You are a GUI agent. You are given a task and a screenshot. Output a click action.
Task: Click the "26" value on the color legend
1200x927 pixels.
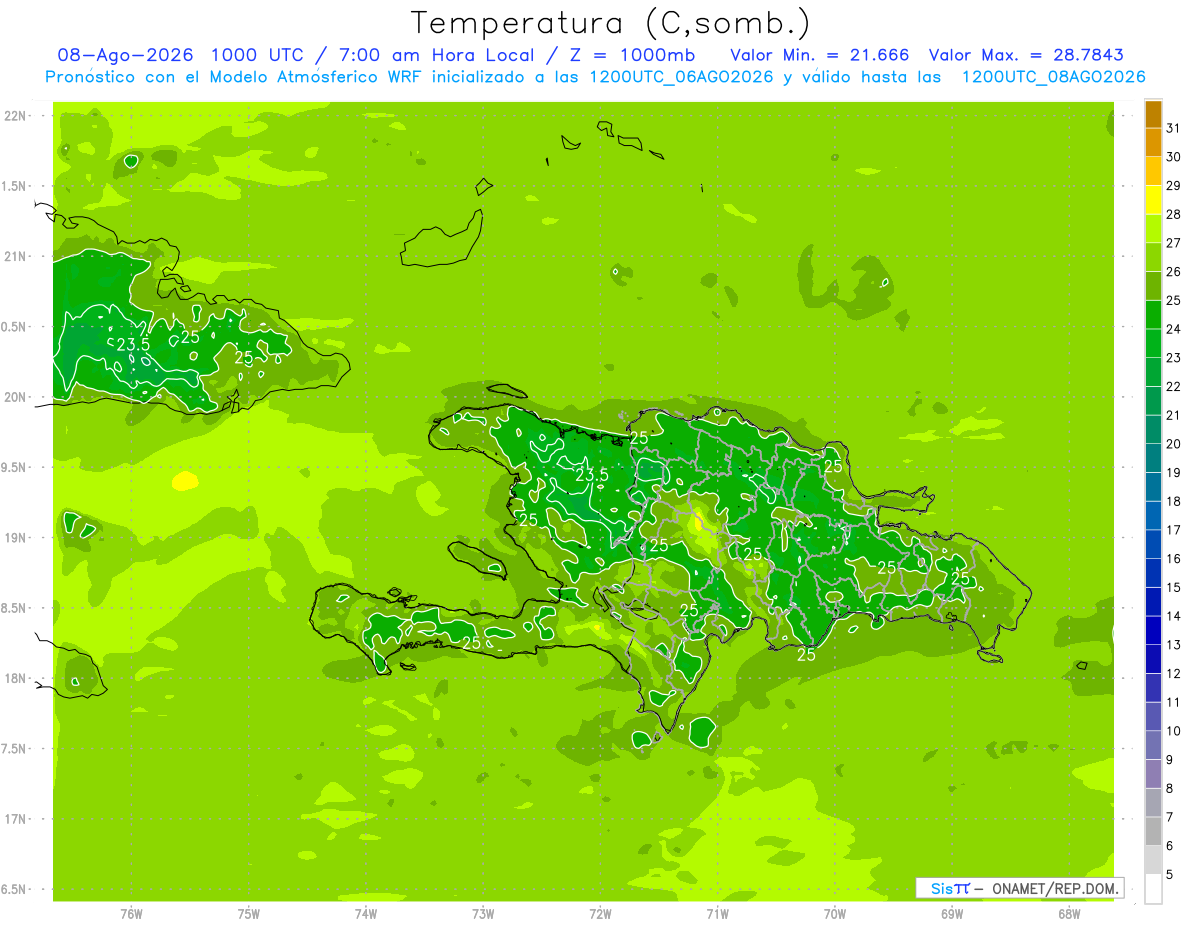(x=1173, y=271)
